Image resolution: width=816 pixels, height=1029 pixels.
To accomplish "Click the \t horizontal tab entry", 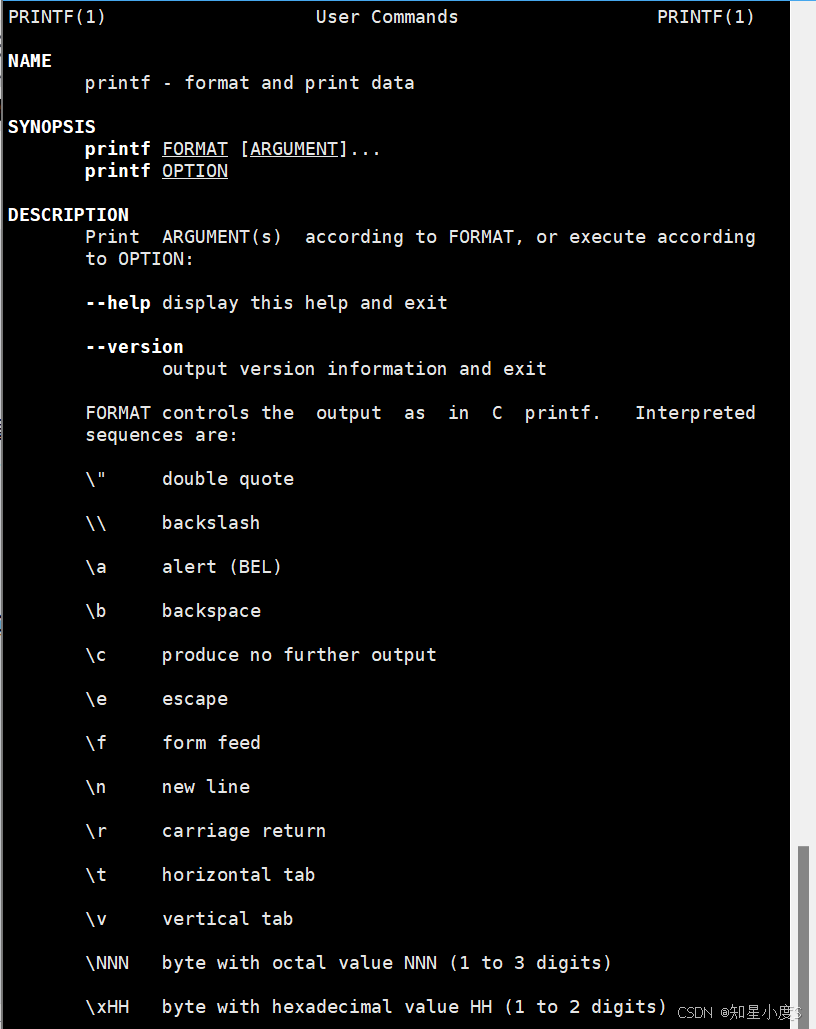I will [x=200, y=875].
